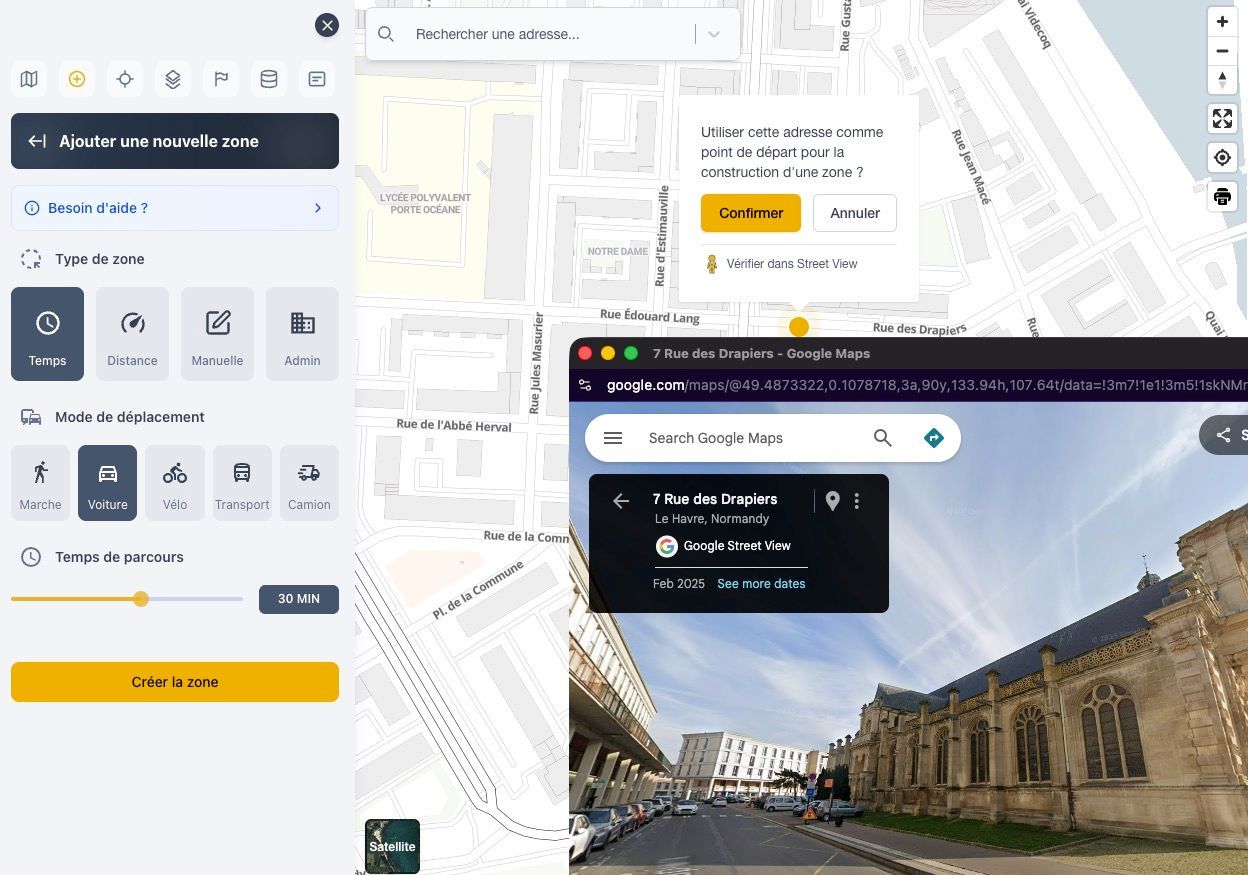Select Camion travel mode
1248x875 pixels.
click(309, 483)
